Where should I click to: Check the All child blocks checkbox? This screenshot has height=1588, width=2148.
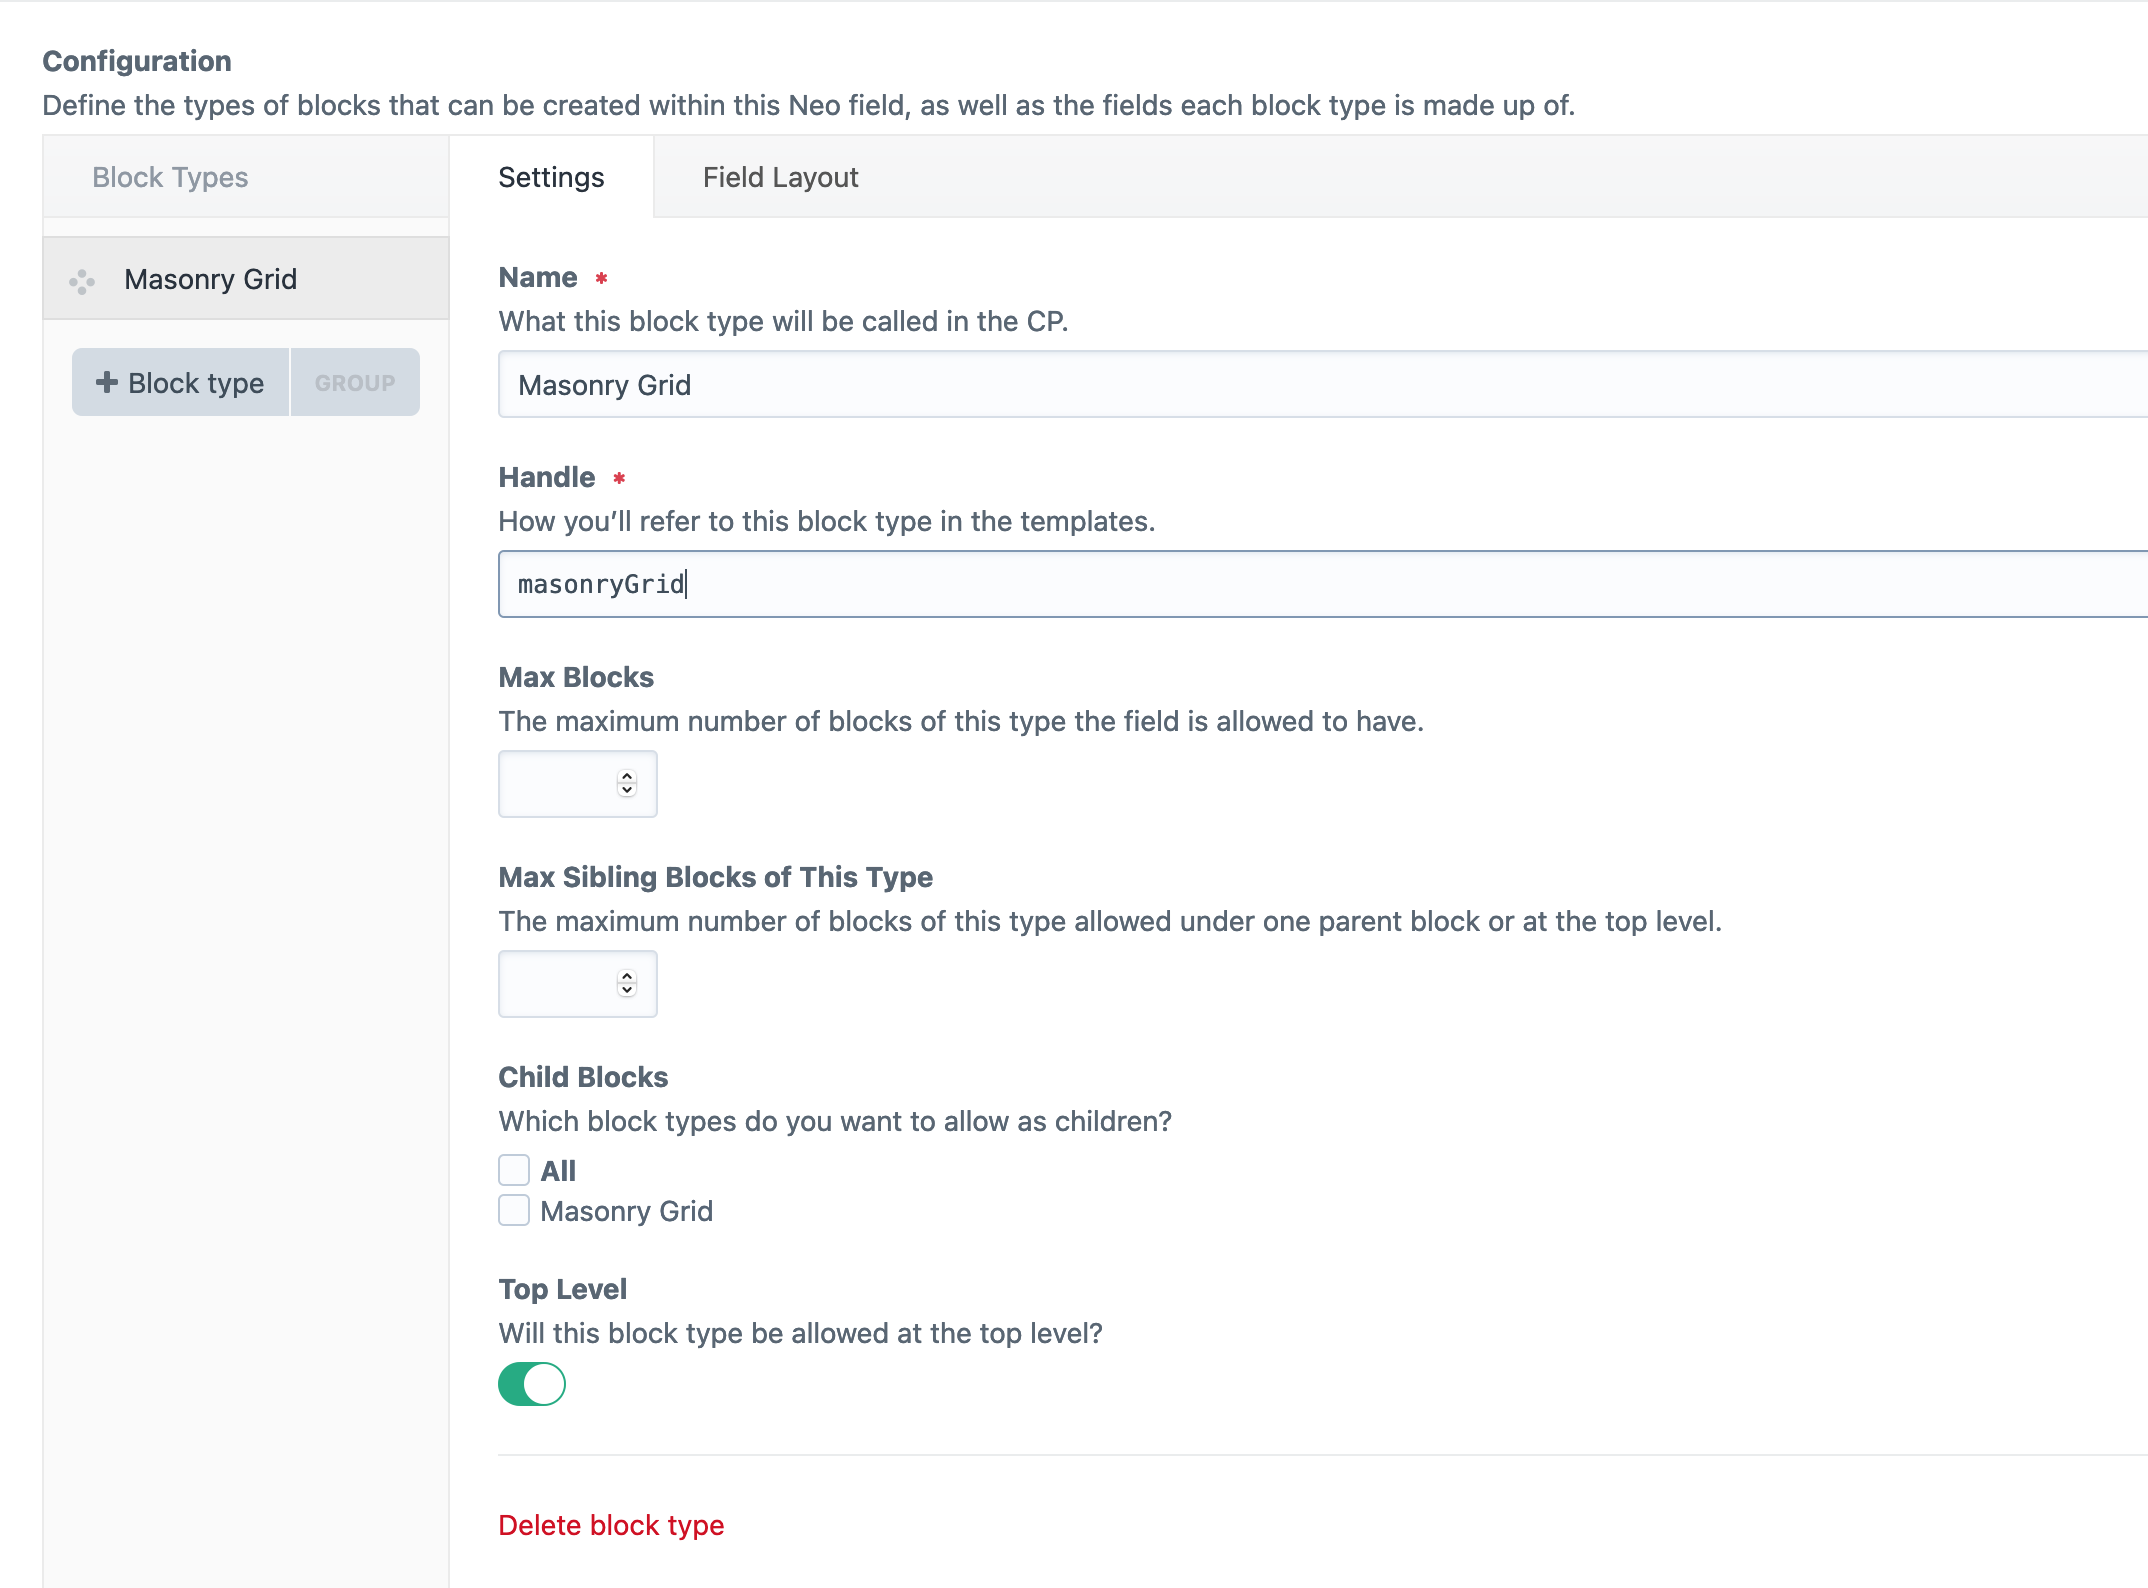[x=514, y=1170]
